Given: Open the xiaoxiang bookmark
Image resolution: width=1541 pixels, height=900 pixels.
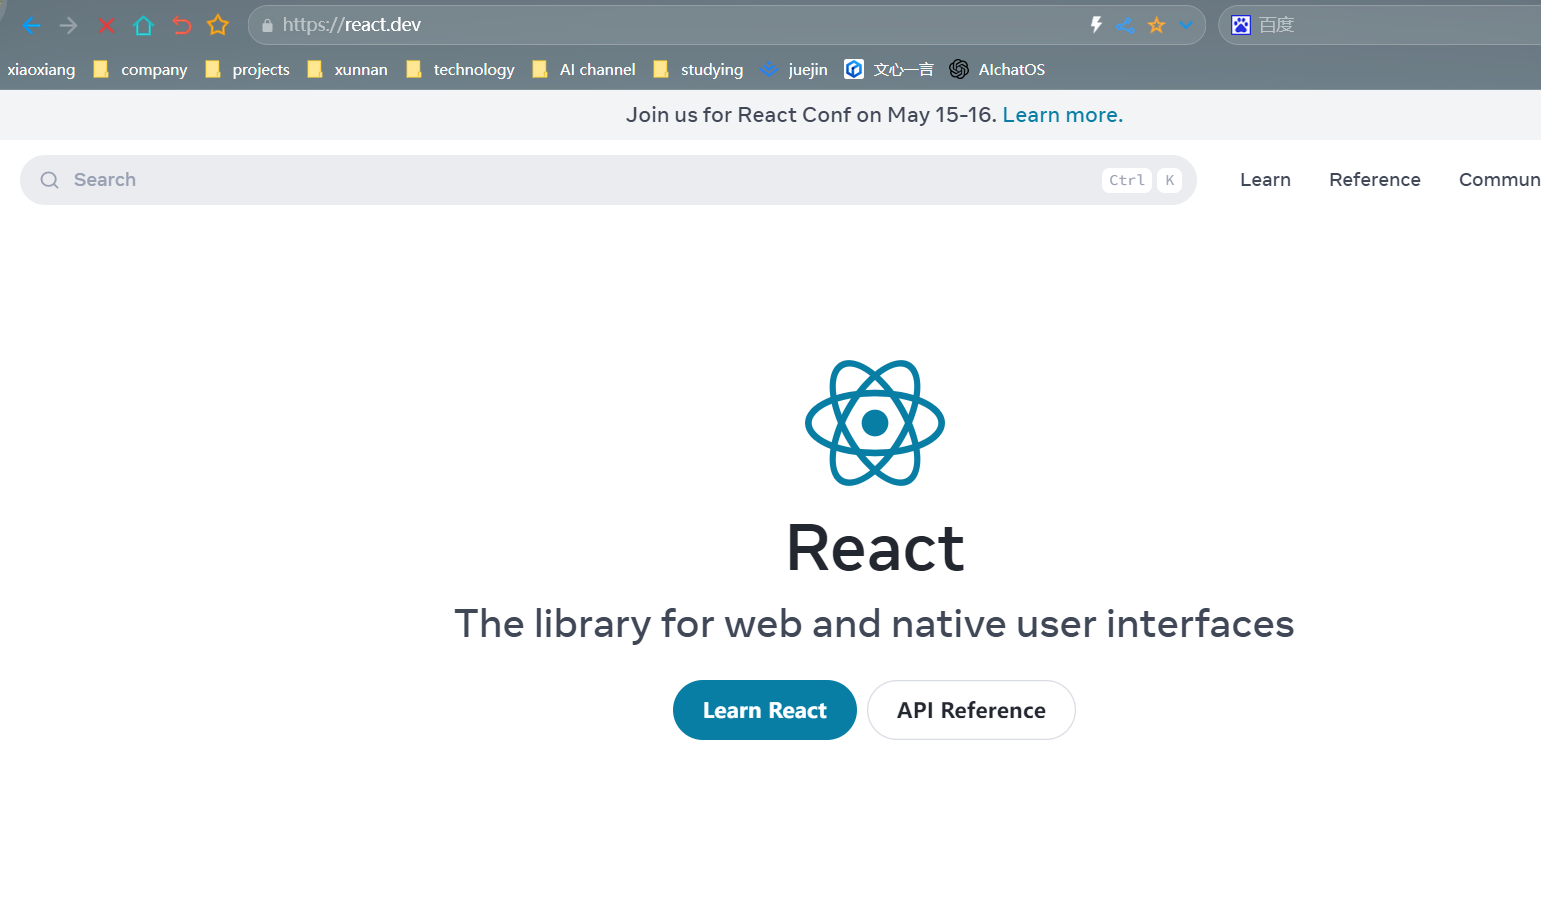Looking at the screenshot, I should click(41, 69).
